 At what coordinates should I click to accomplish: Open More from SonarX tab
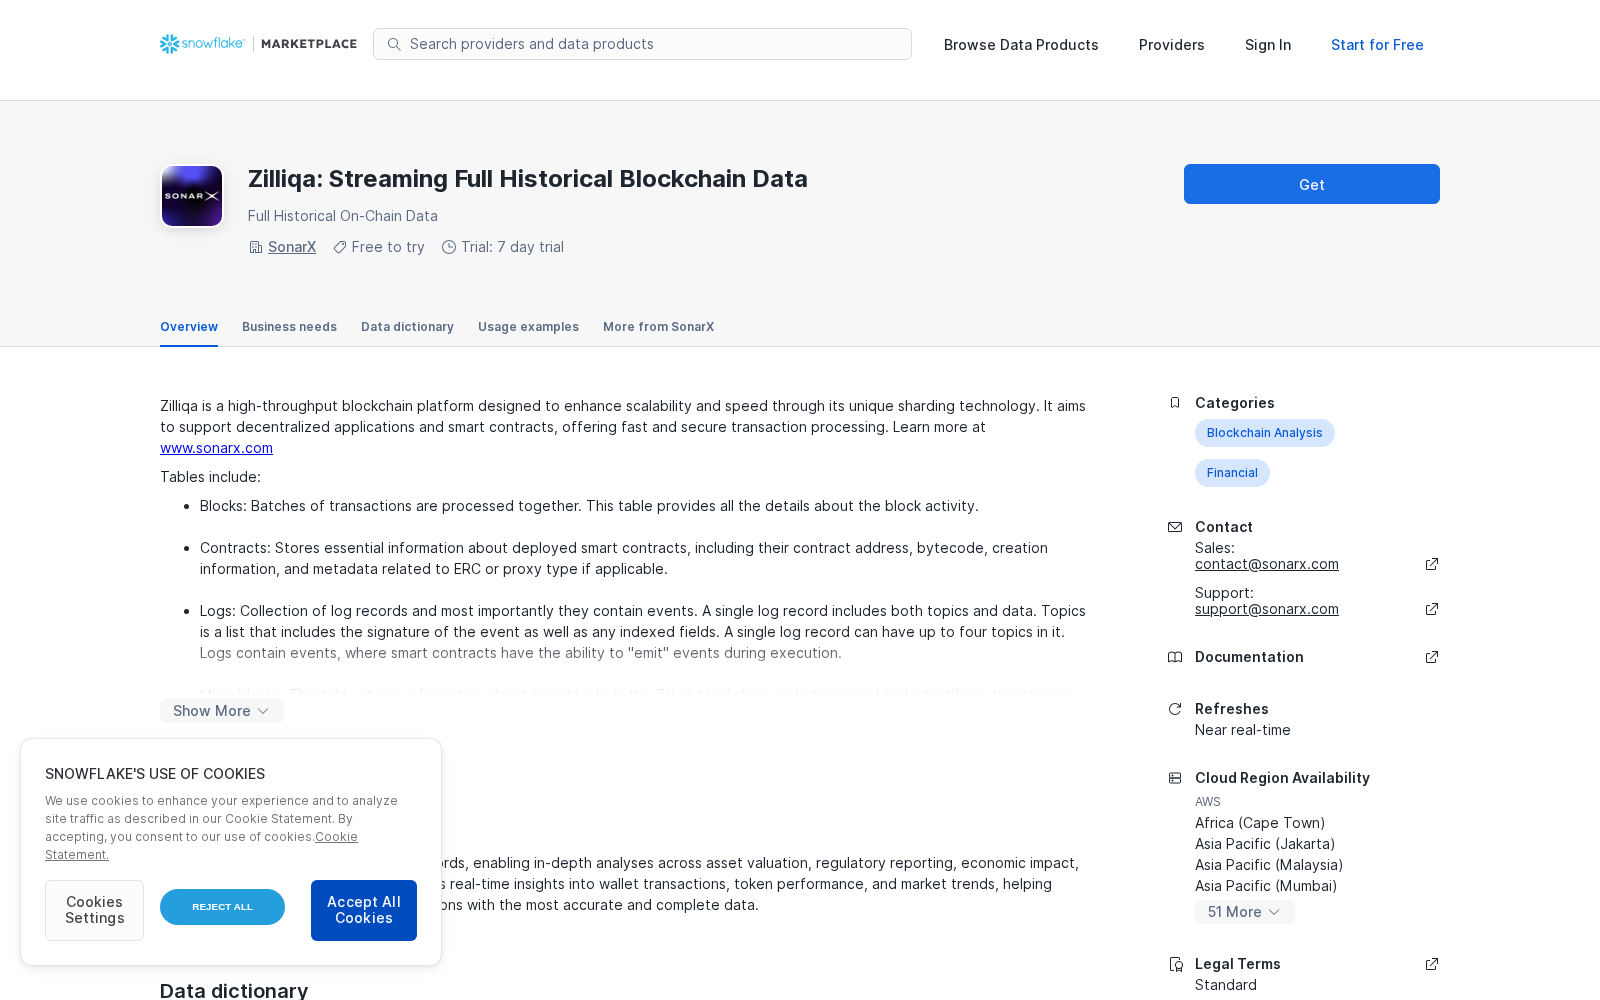pos(658,327)
